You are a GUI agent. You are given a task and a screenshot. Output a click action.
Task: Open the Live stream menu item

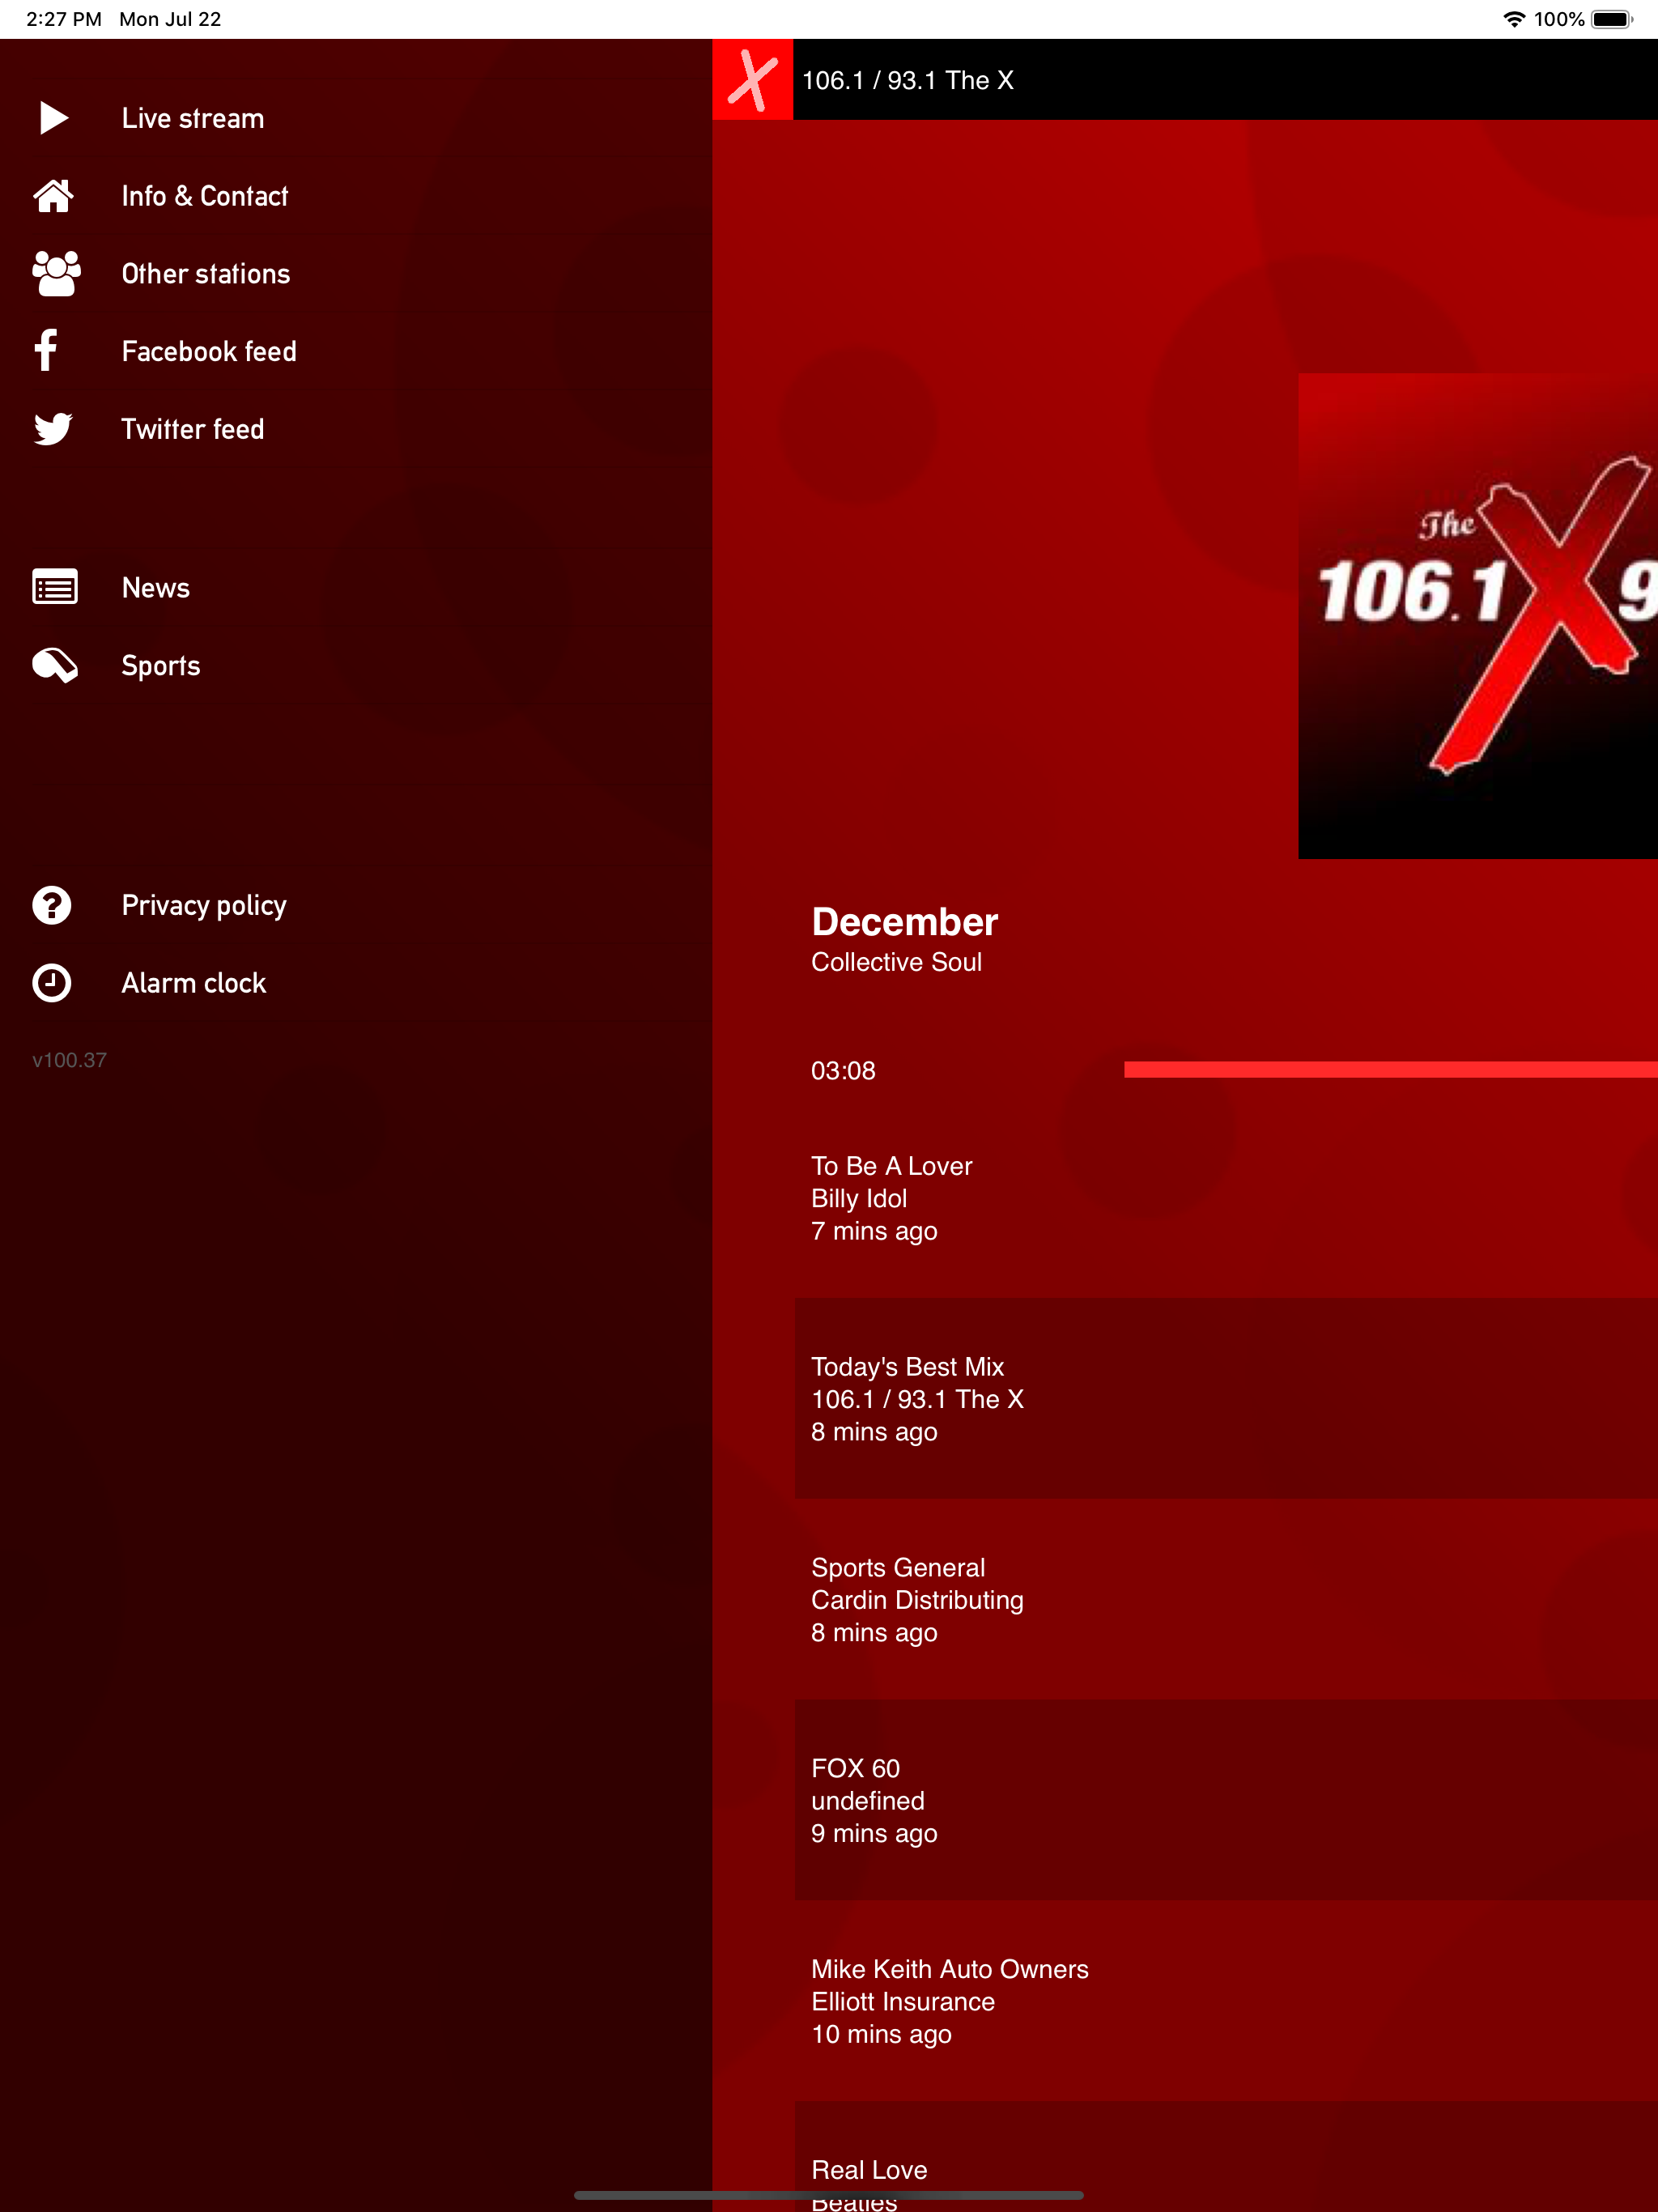356,118
